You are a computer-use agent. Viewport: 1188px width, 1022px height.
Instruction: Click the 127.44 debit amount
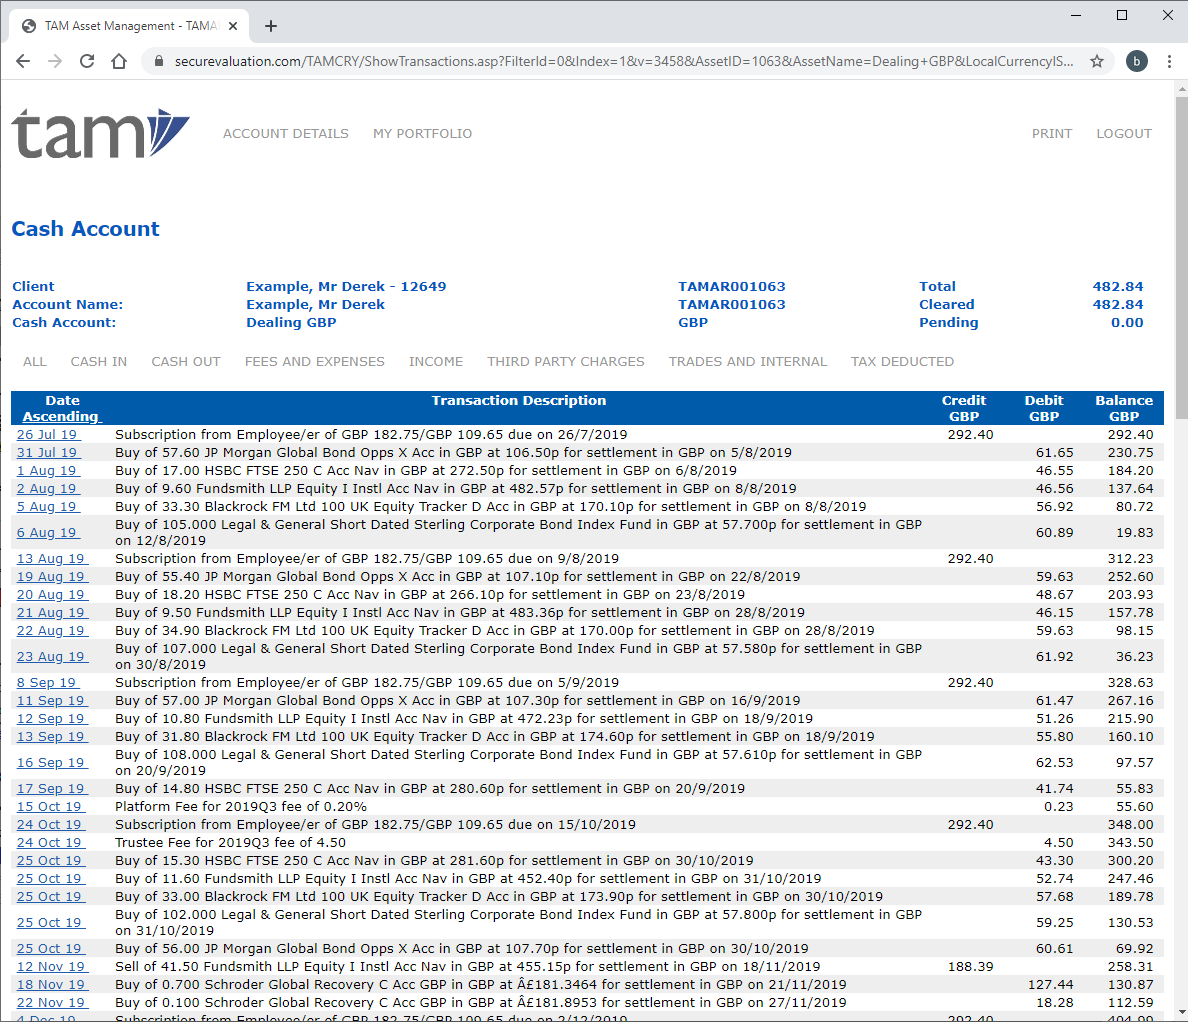pyautogui.click(x=1050, y=985)
